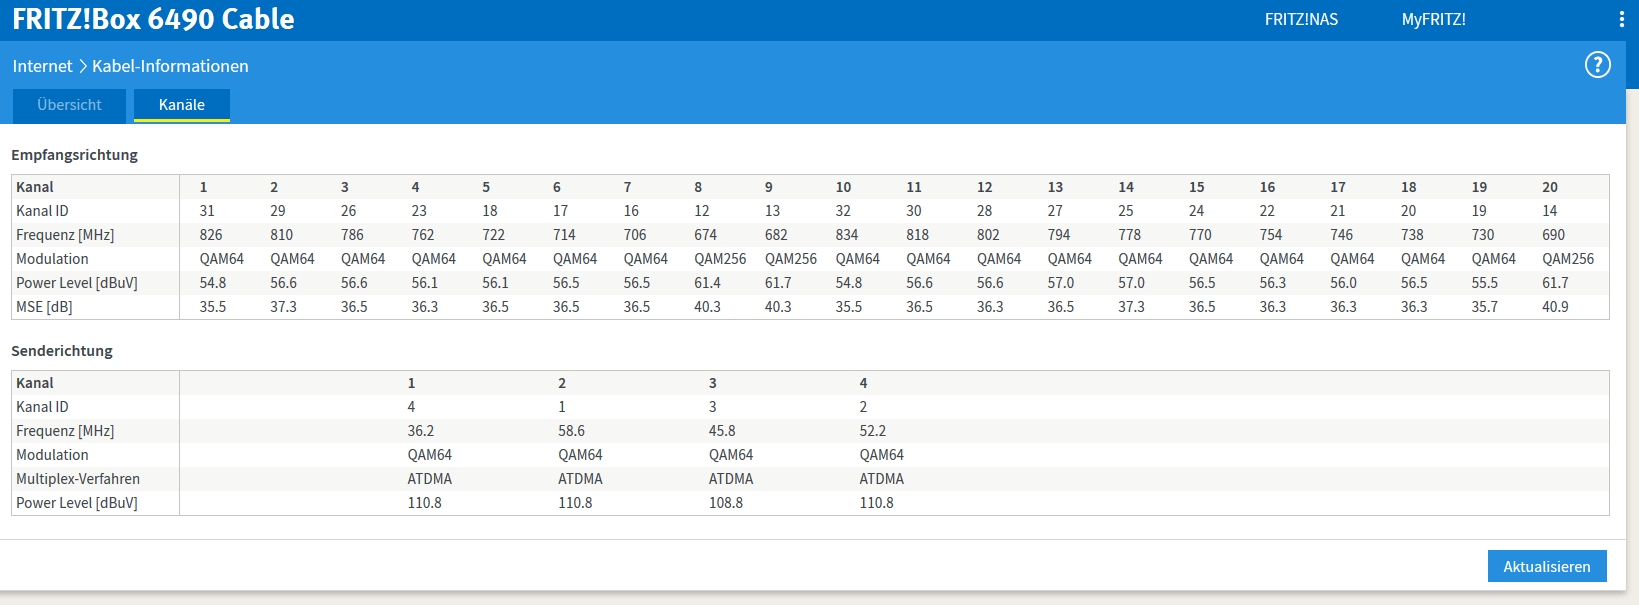Click the Power Level value 55.5

(x=1485, y=283)
